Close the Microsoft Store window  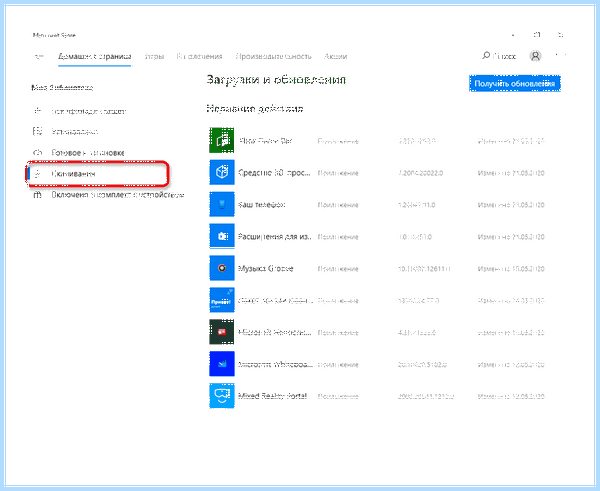(x=560, y=35)
